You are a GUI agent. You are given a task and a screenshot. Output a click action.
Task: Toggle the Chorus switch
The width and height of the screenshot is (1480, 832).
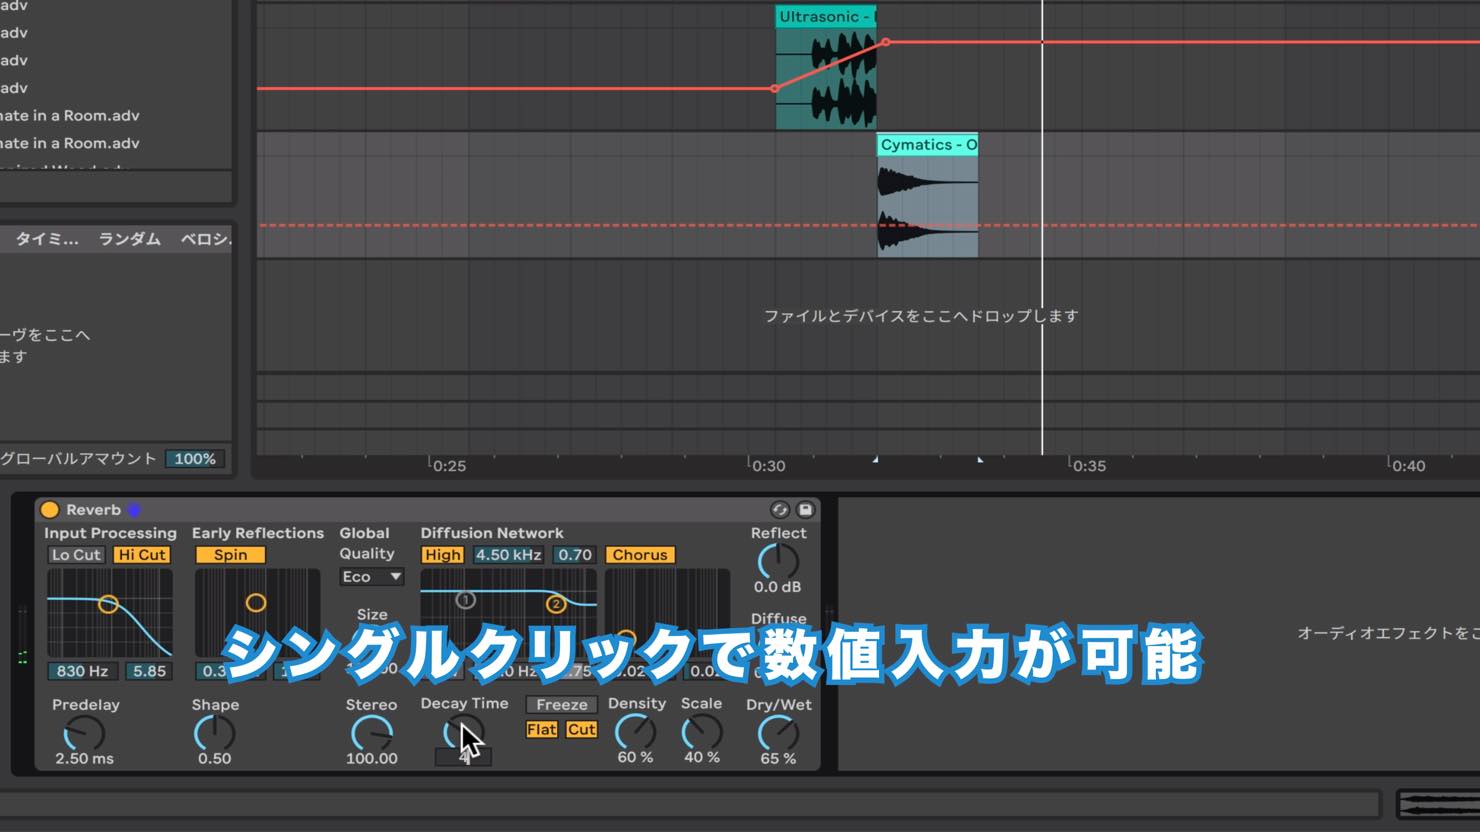pos(640,555)
